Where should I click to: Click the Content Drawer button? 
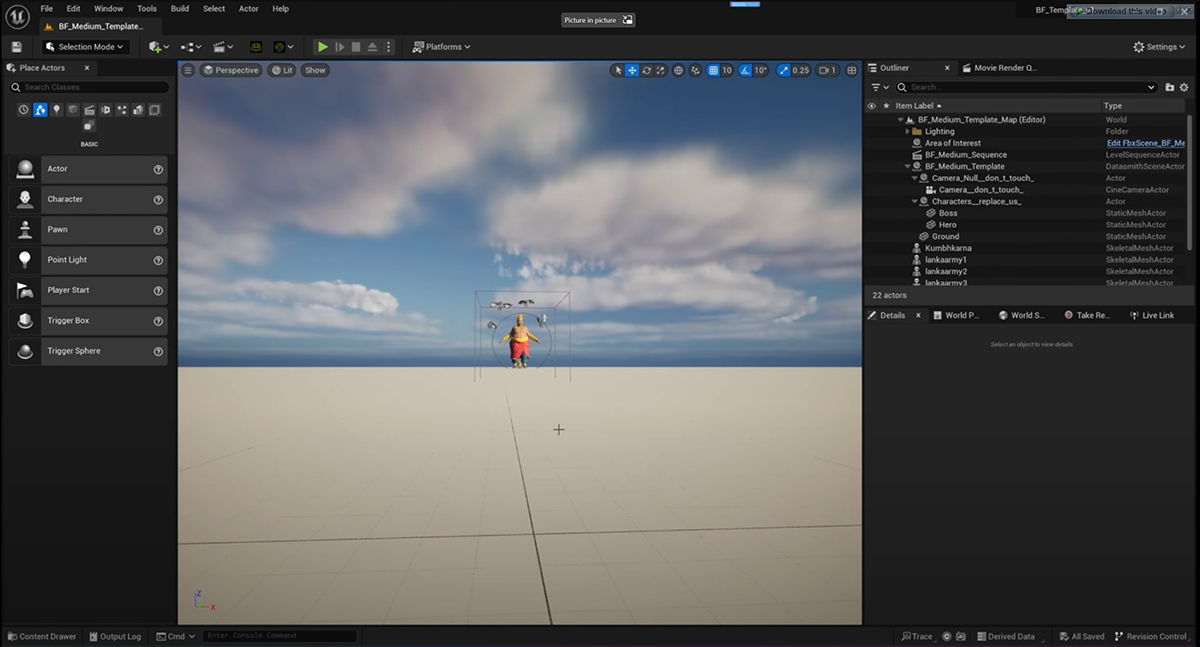tap(41, 636)
